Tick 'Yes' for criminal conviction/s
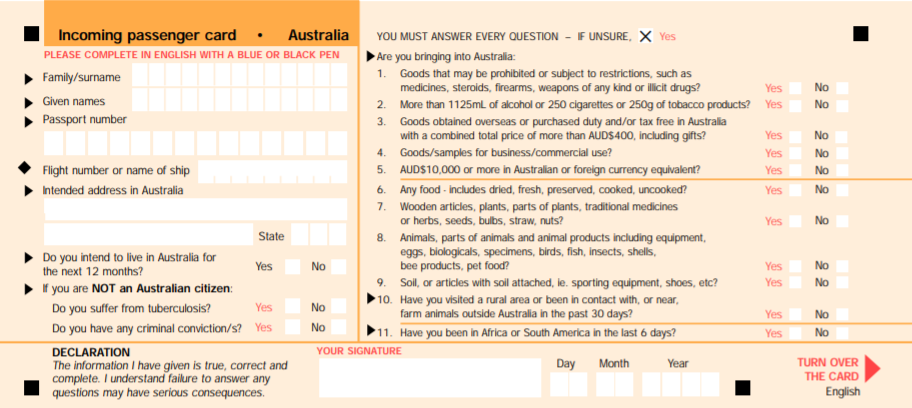The height and width of the screenshot is (408, 912). coord(292,328)
